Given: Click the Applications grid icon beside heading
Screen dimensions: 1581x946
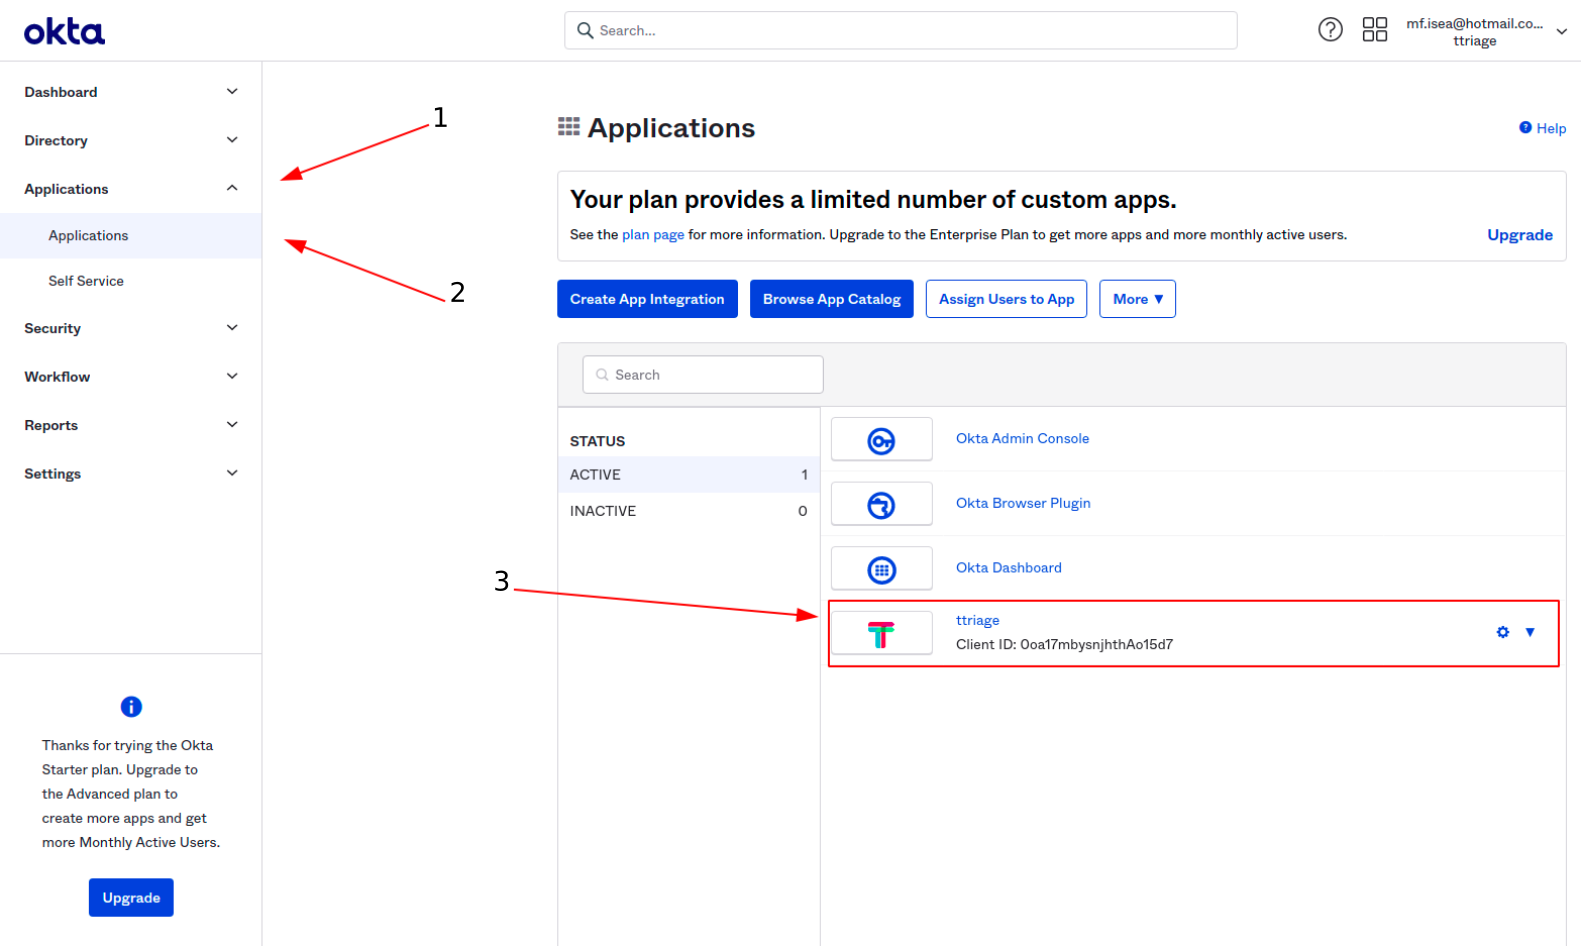Looking at the screenshot, I should coord(569,127).
